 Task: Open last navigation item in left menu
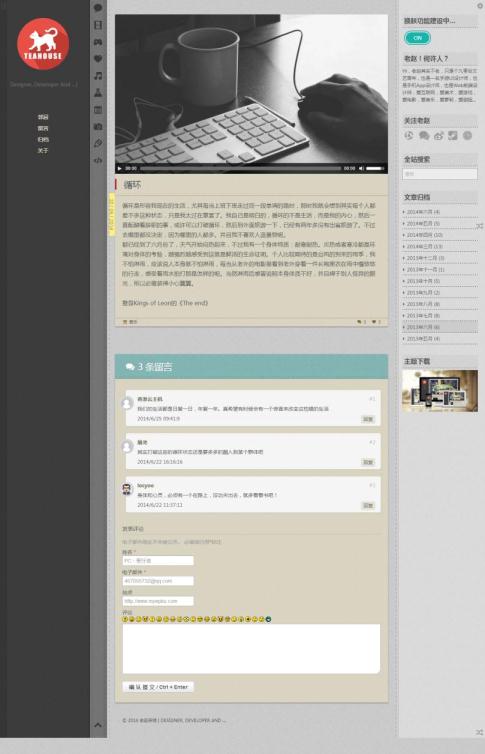click(43, 151)
